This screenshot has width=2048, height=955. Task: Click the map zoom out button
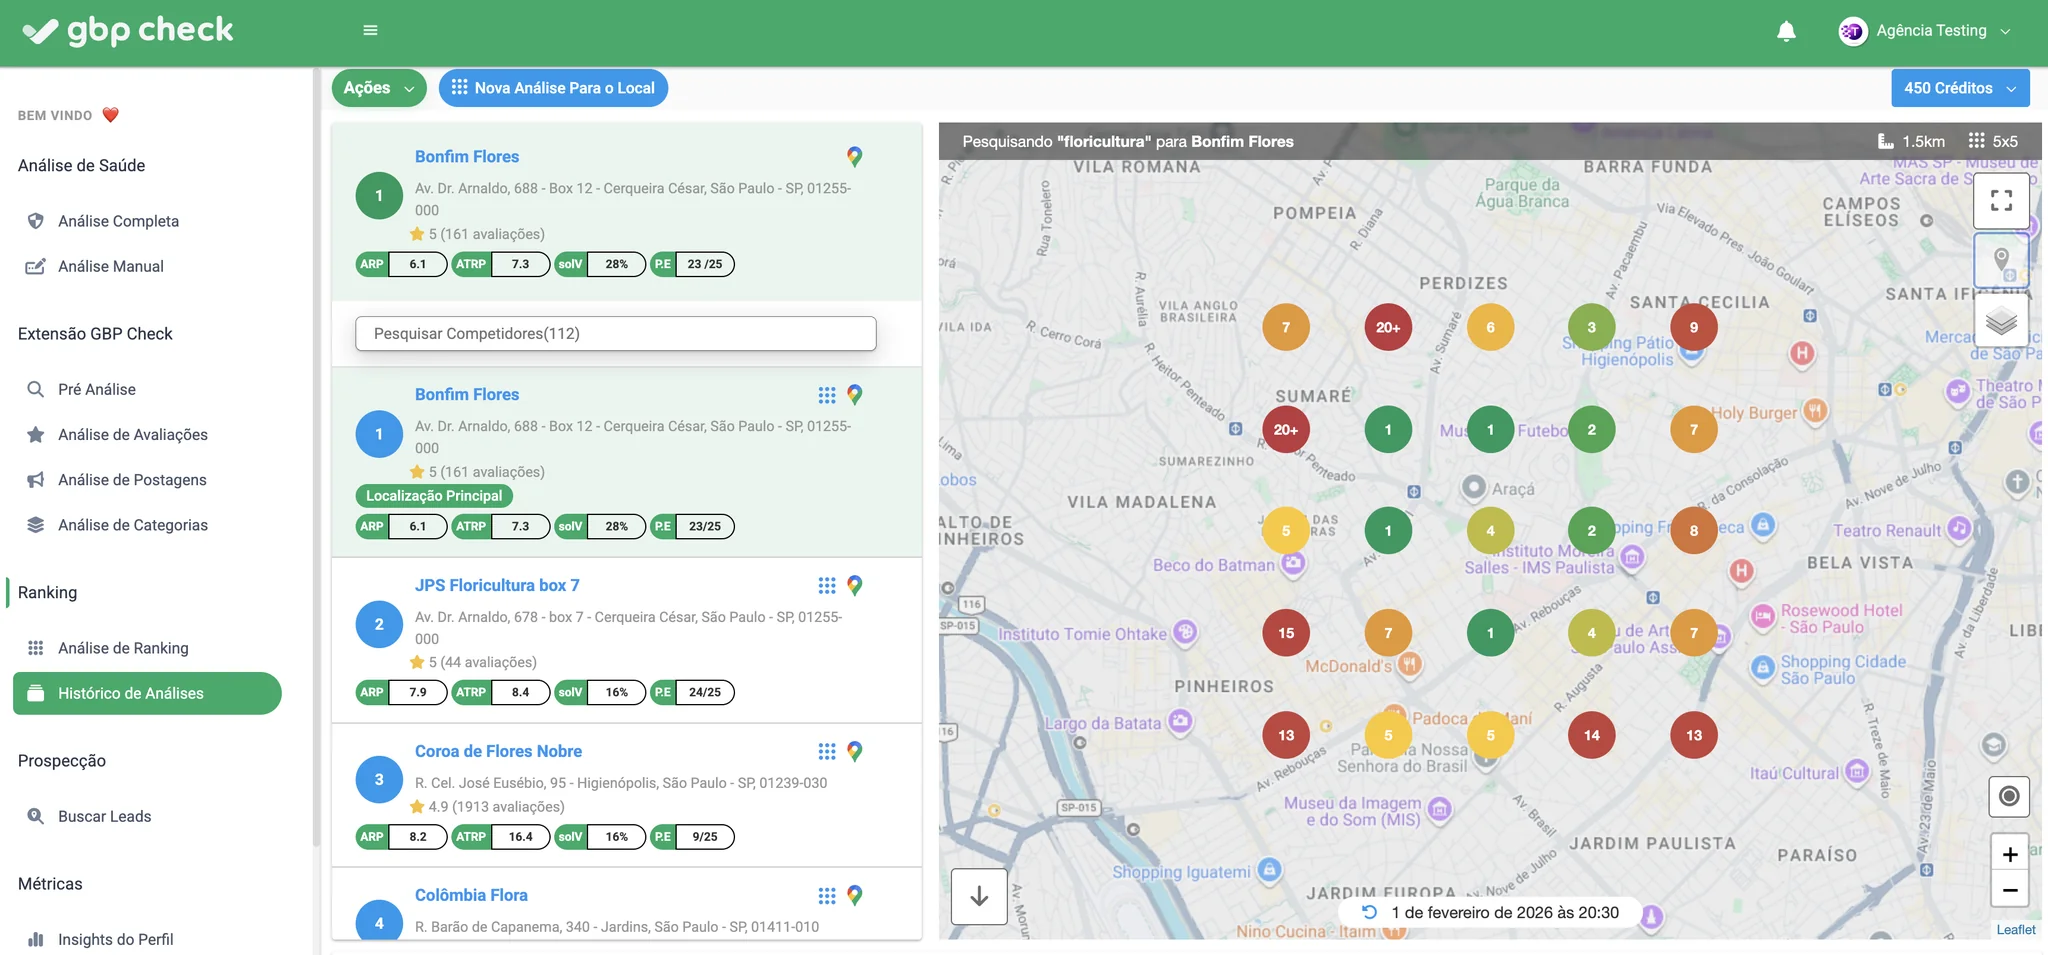pos(2009,890)
